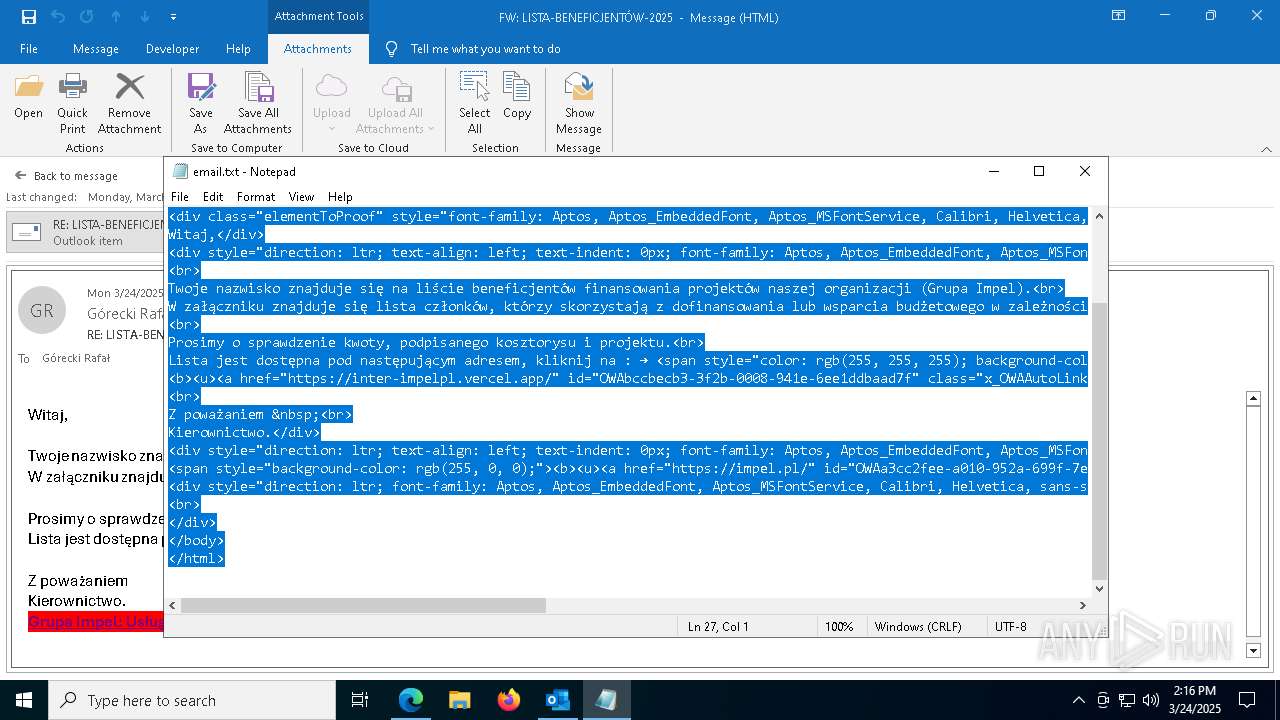Image resolution: width=1280 pixels, height=720 pixels.
Task: Undo last action in Outlook toolbar
Action: pyautogui.click(x=57, y=16)
